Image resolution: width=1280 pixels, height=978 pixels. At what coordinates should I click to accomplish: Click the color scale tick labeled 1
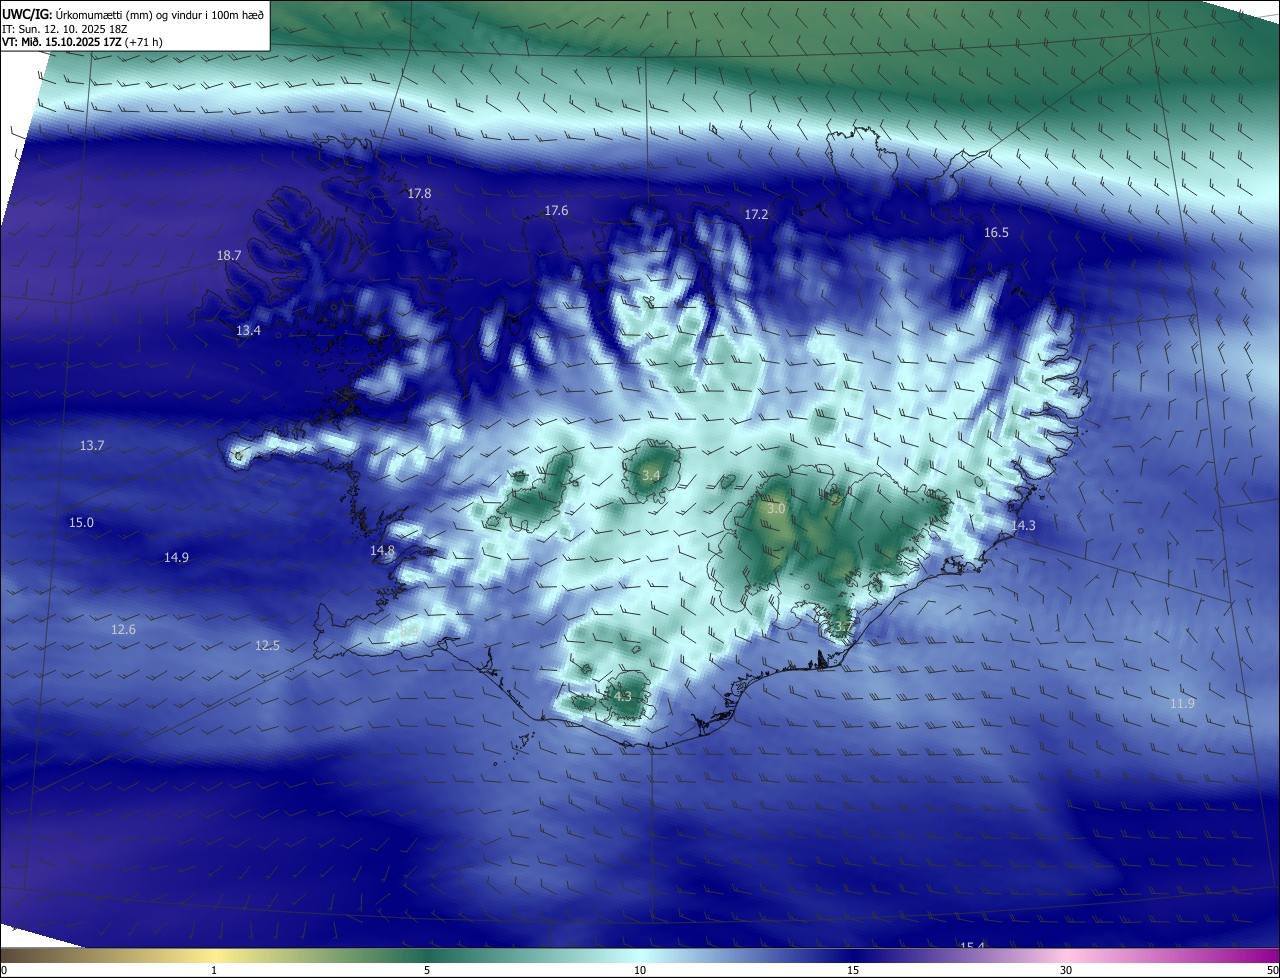point(214,970)
